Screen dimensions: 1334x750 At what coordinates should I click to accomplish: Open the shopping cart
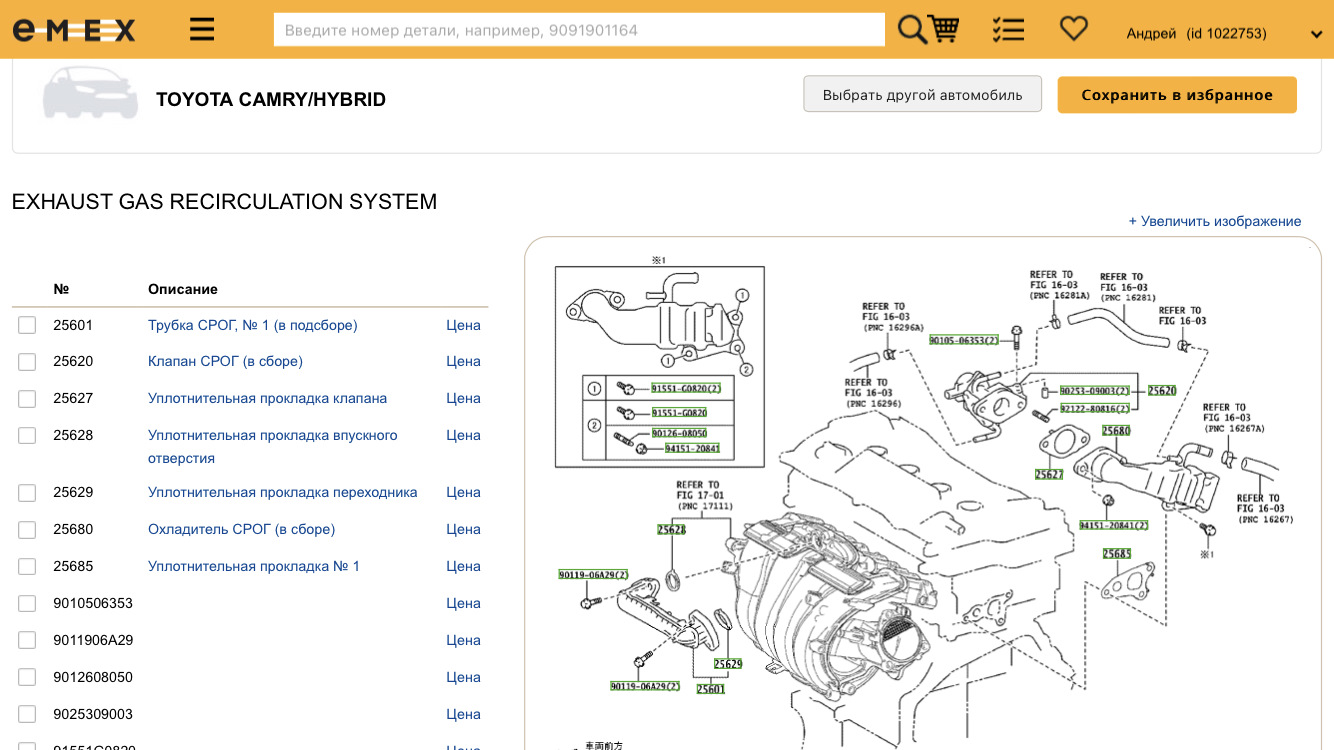tap(944, 30)
